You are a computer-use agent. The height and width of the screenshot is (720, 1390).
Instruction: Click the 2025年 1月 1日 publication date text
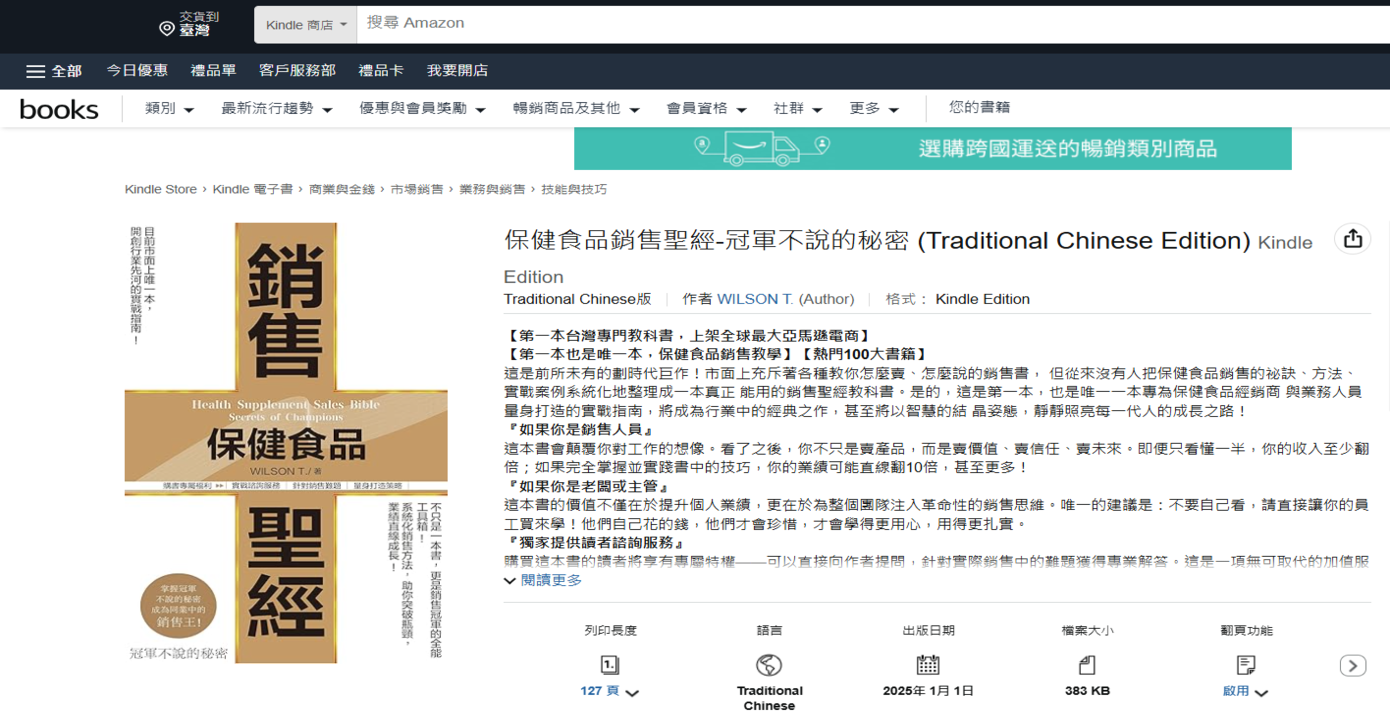pyautogui.click(x=928, y=691)
